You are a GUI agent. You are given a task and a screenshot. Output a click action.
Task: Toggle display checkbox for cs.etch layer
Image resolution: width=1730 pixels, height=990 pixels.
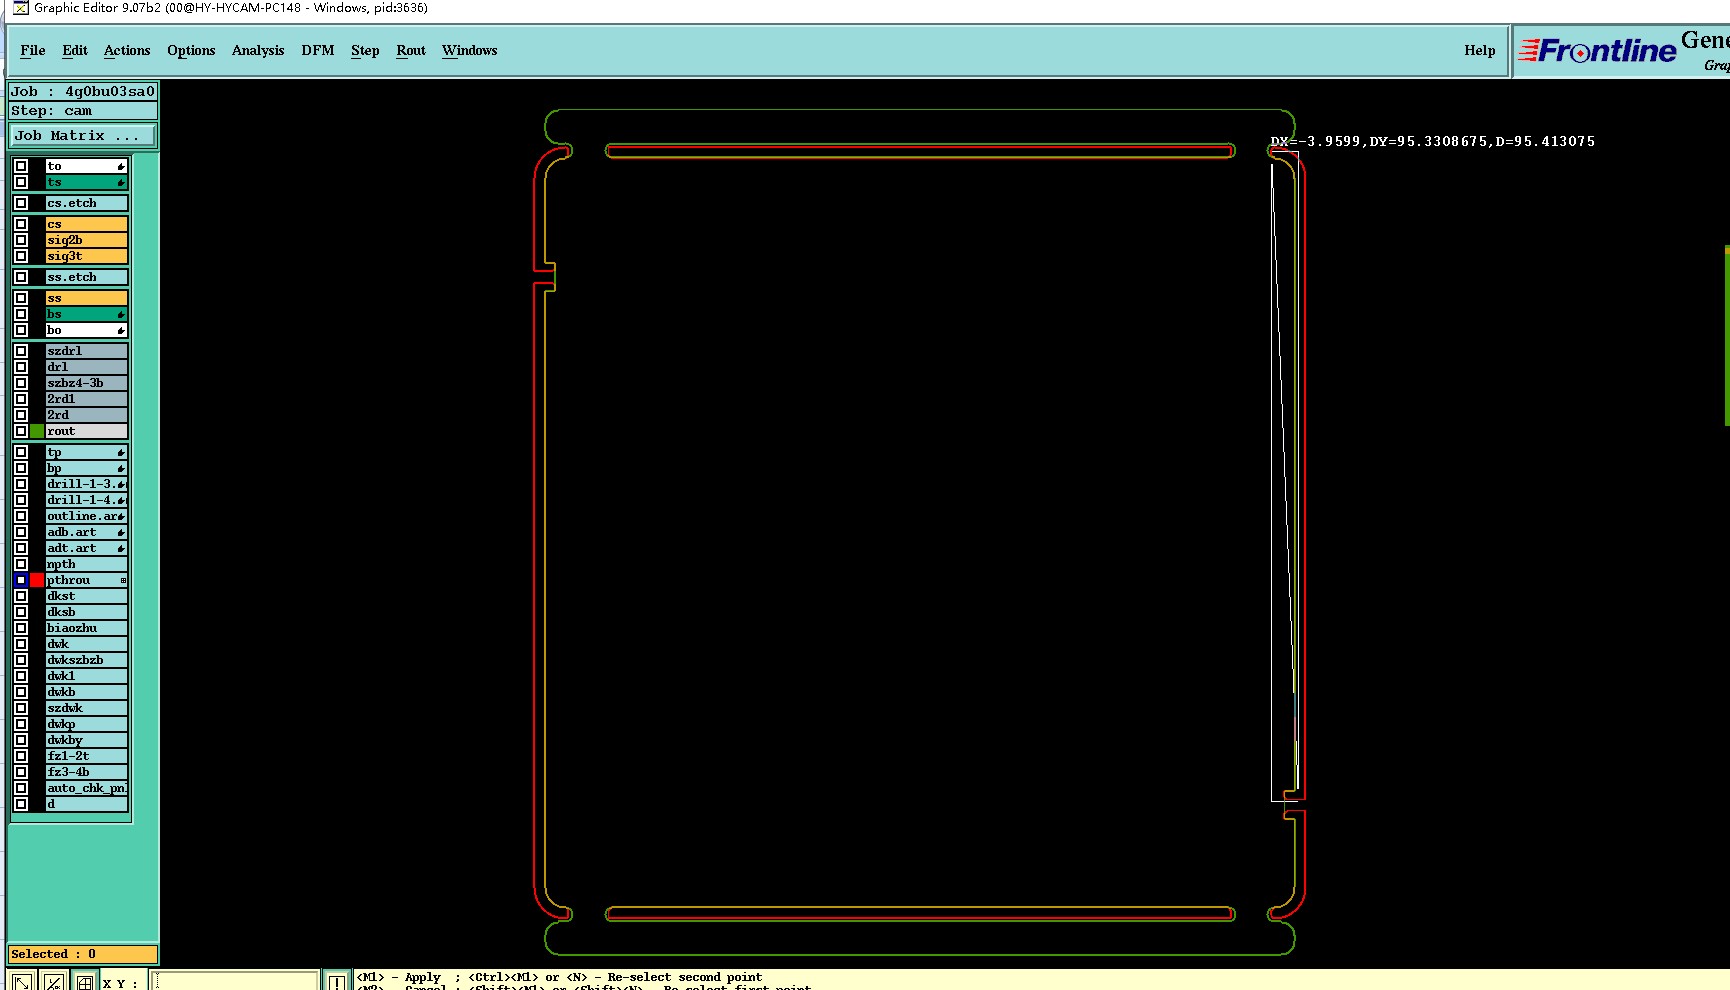(21, 203)
